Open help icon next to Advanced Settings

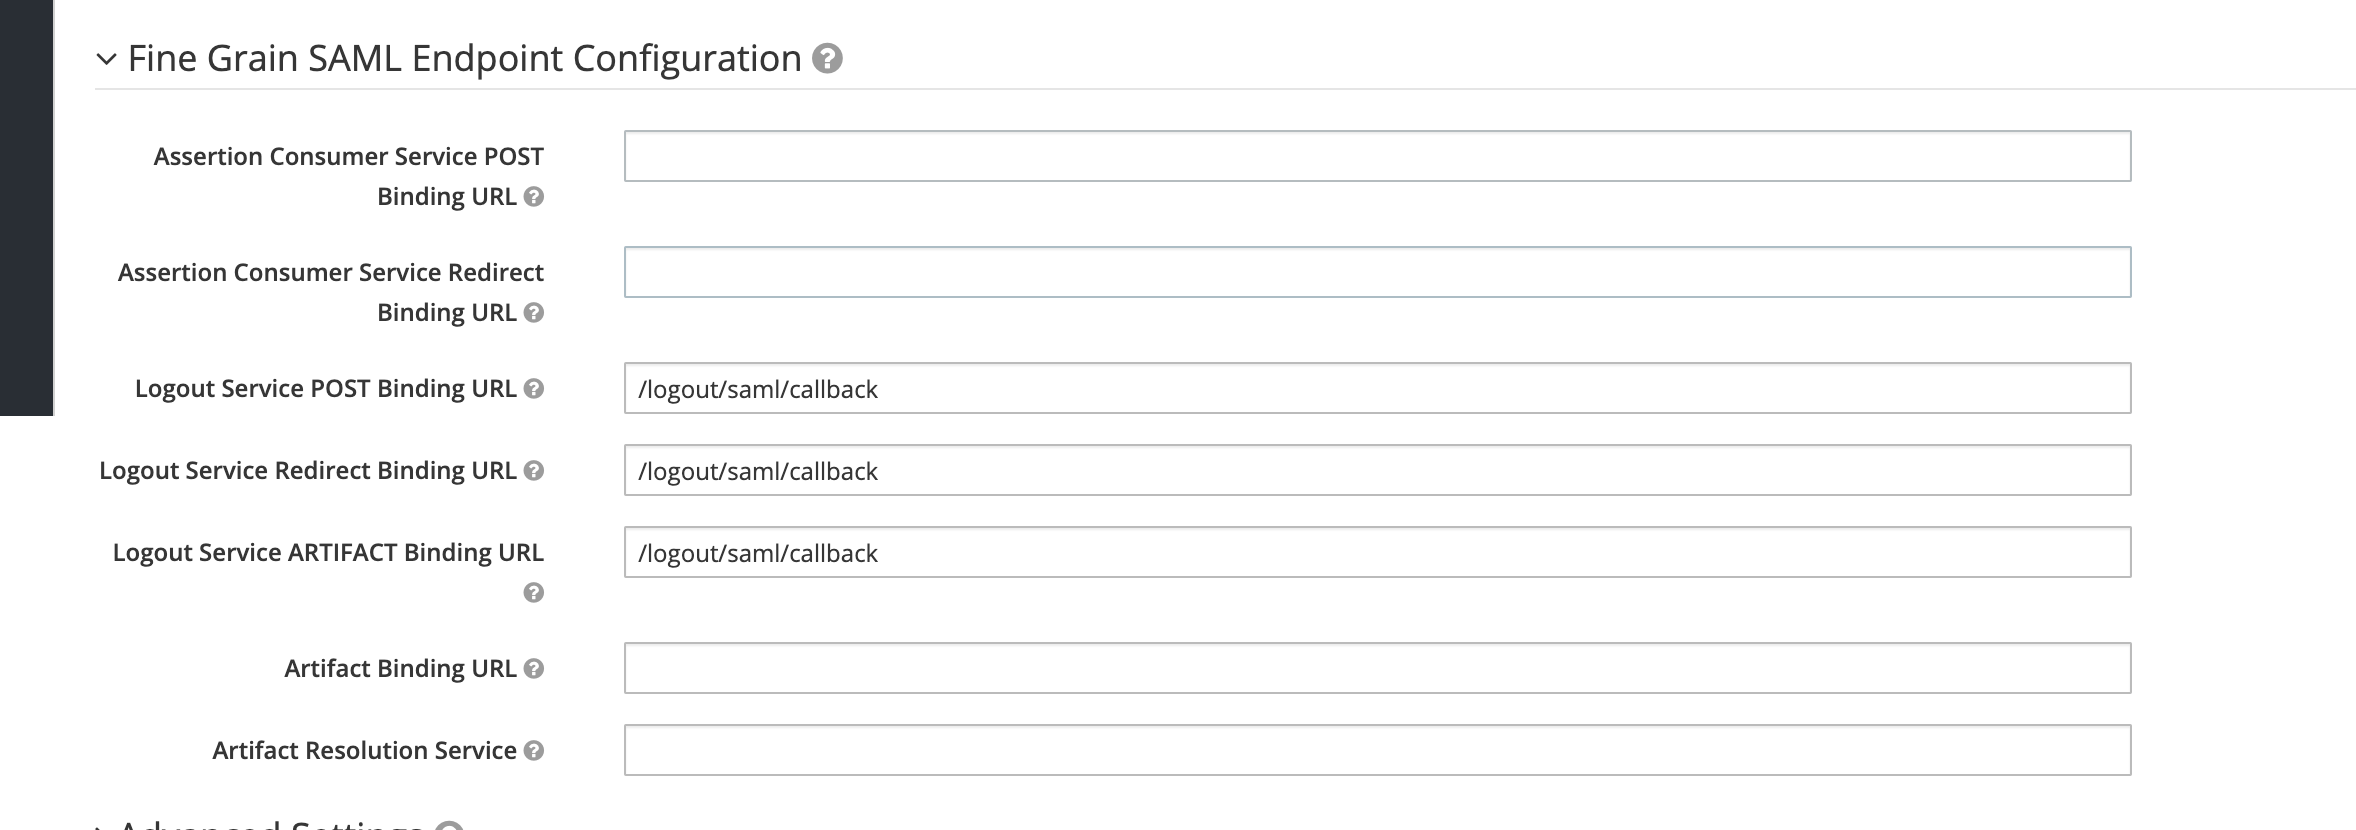coord(450,826)
